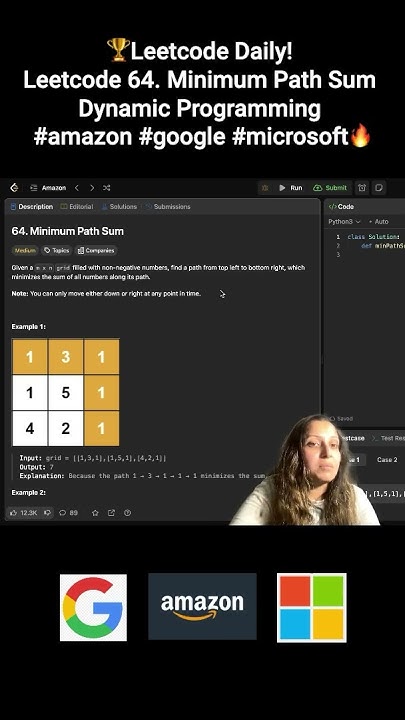Image resolution: width=405 pixels, height=720 pixels.
Task: Select the Case 2 test tab
Action: tap(387, 460)
